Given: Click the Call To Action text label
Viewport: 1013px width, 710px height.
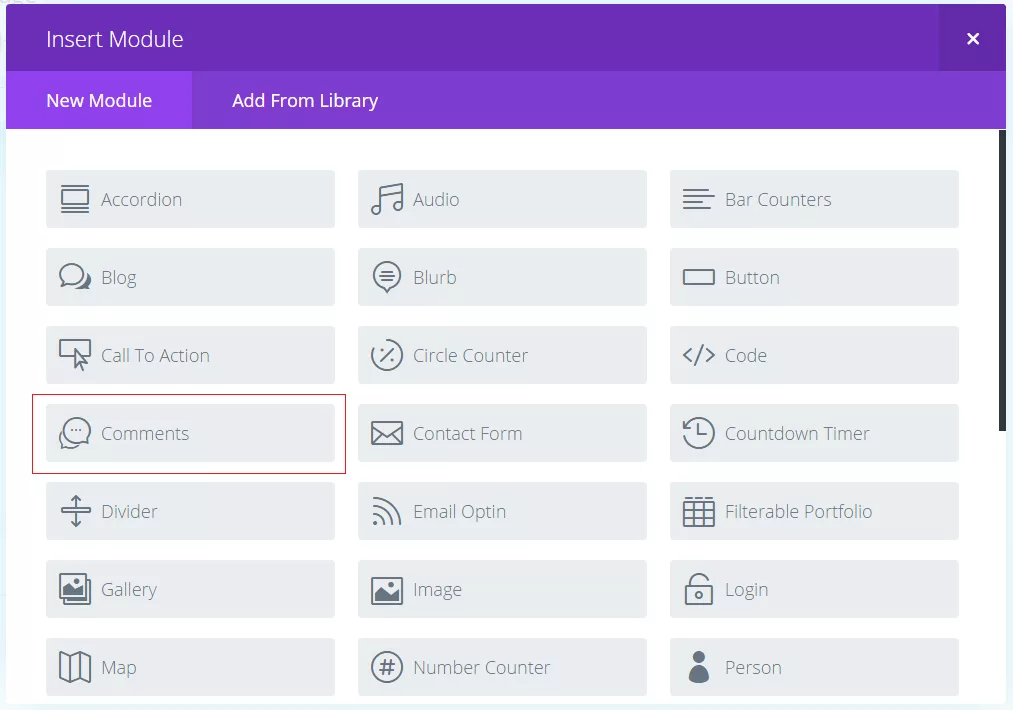Looking at the screenshot, I should pos(155,355).
